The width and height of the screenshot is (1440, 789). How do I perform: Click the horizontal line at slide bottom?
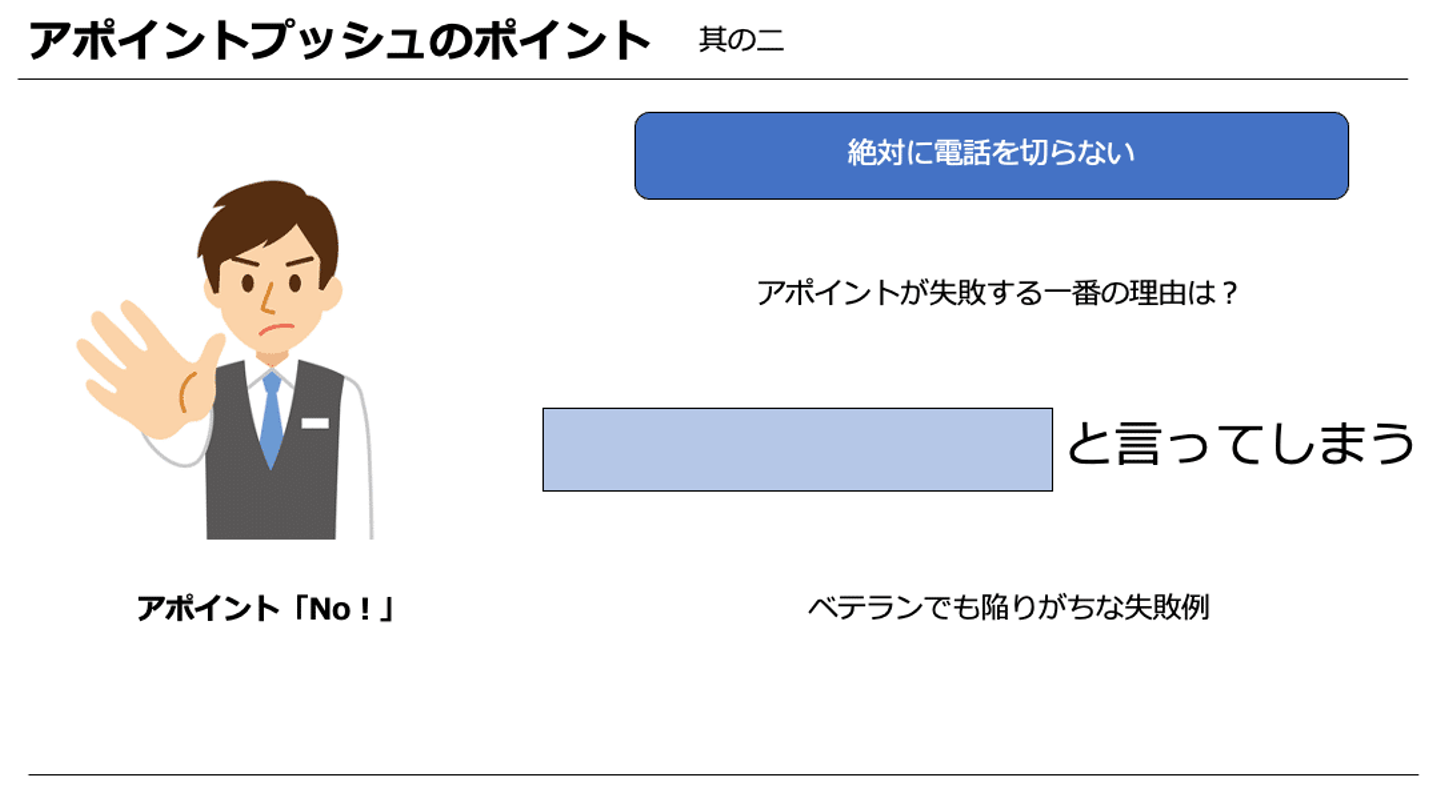tap(722, 774)
